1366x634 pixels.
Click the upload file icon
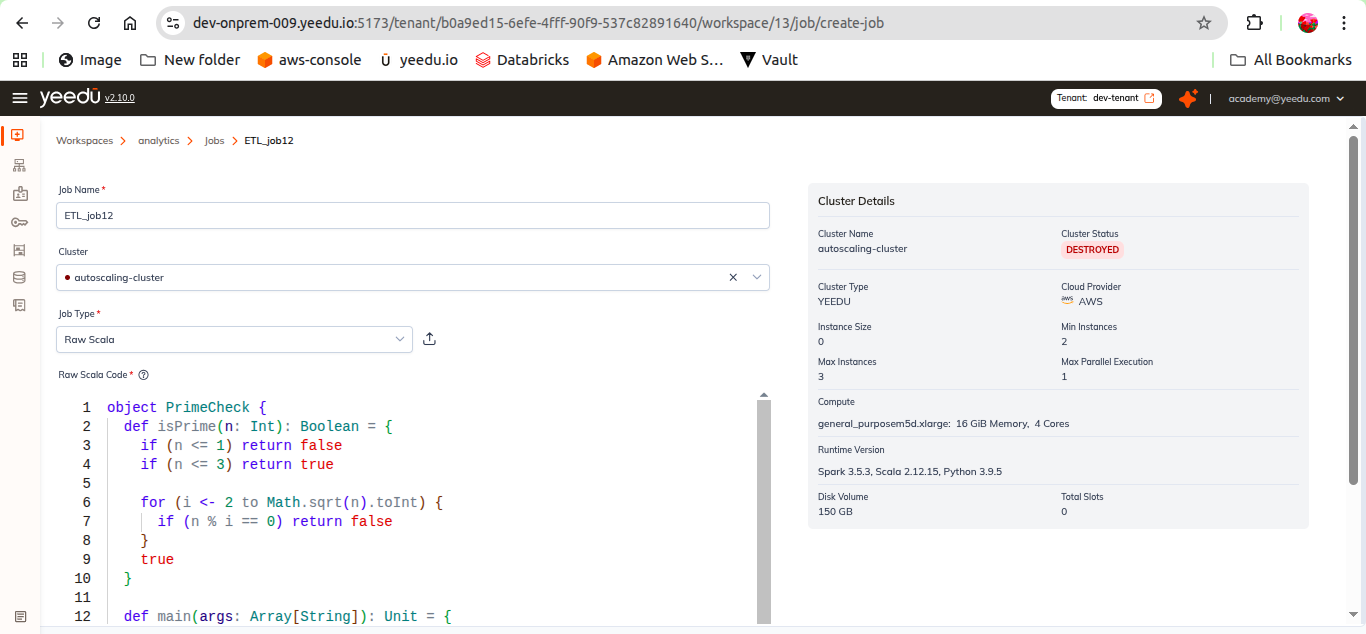click(430, 339)
